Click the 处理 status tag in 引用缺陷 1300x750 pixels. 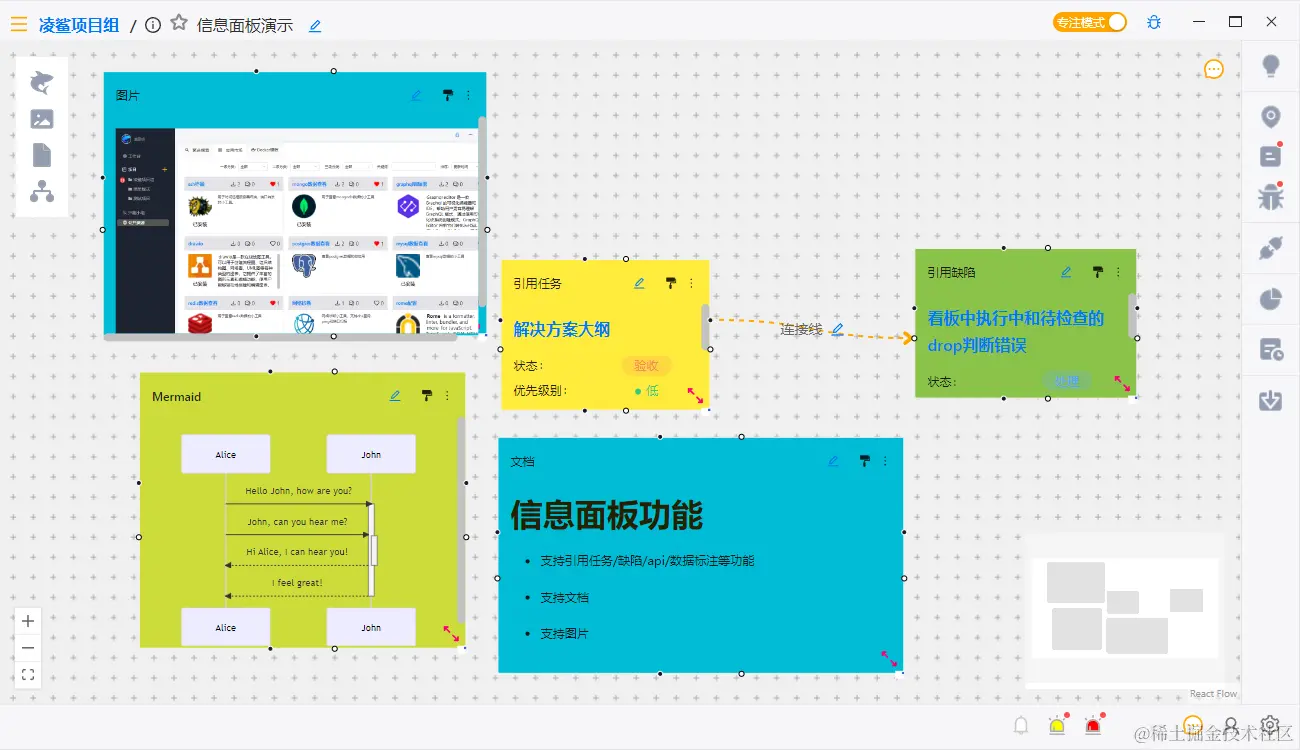1067,381
